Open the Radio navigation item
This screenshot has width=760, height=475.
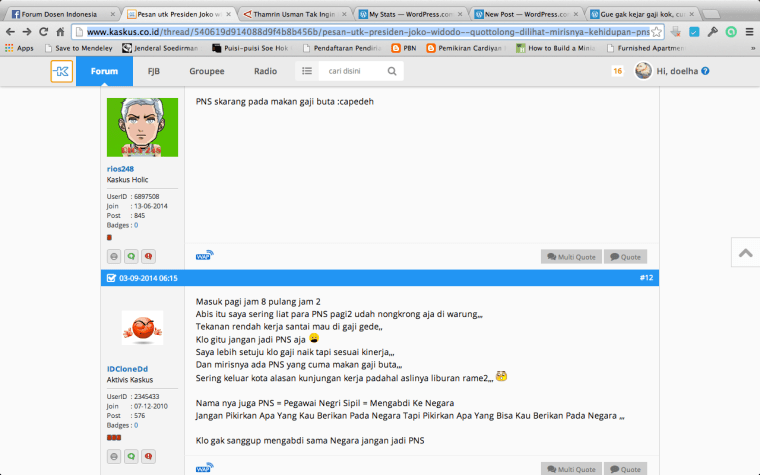click(266, 71)
